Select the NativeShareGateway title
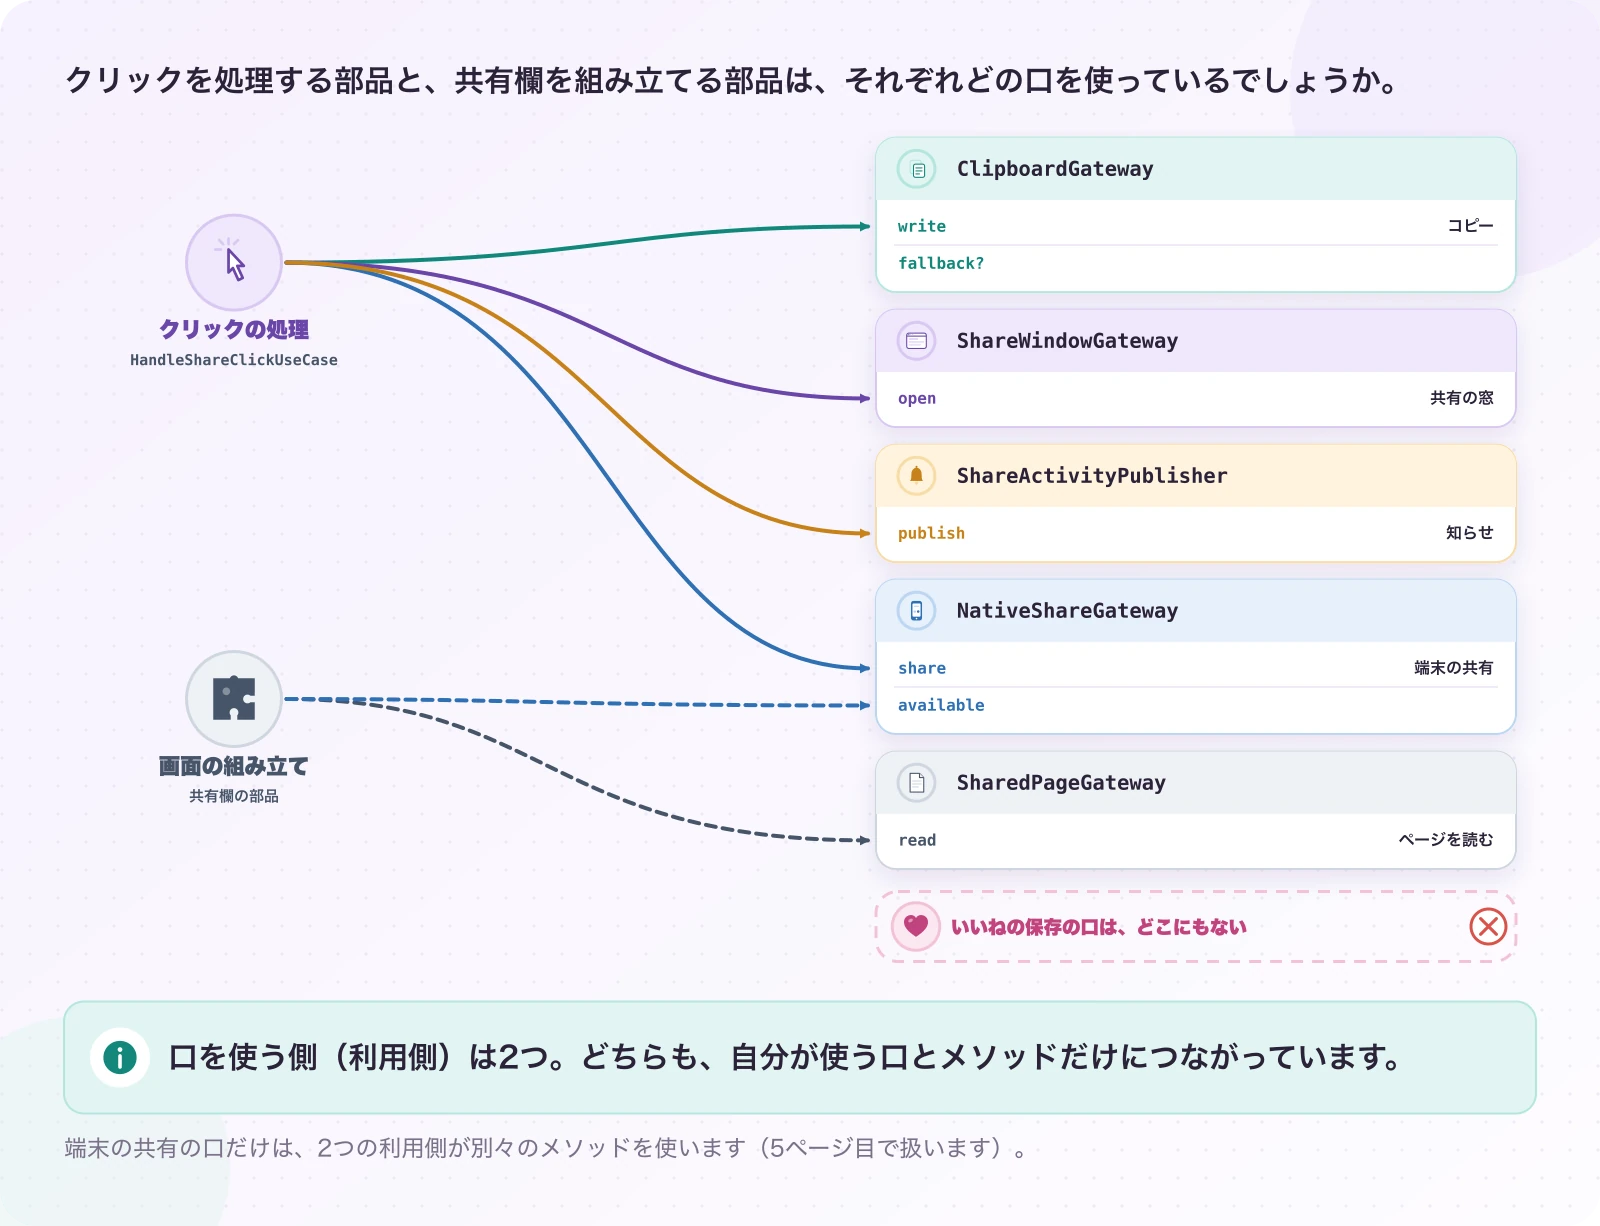 (x=1067, y=611)
